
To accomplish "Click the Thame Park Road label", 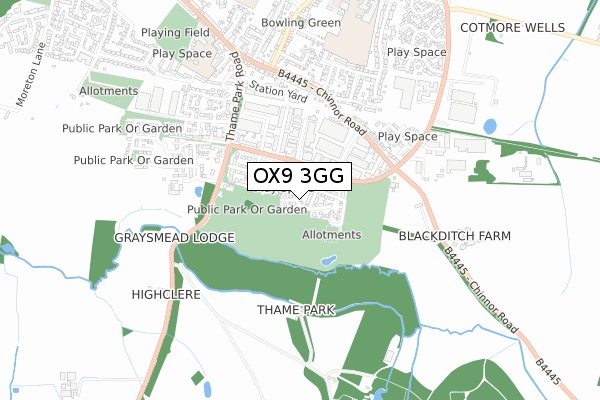I will [235, 96].
